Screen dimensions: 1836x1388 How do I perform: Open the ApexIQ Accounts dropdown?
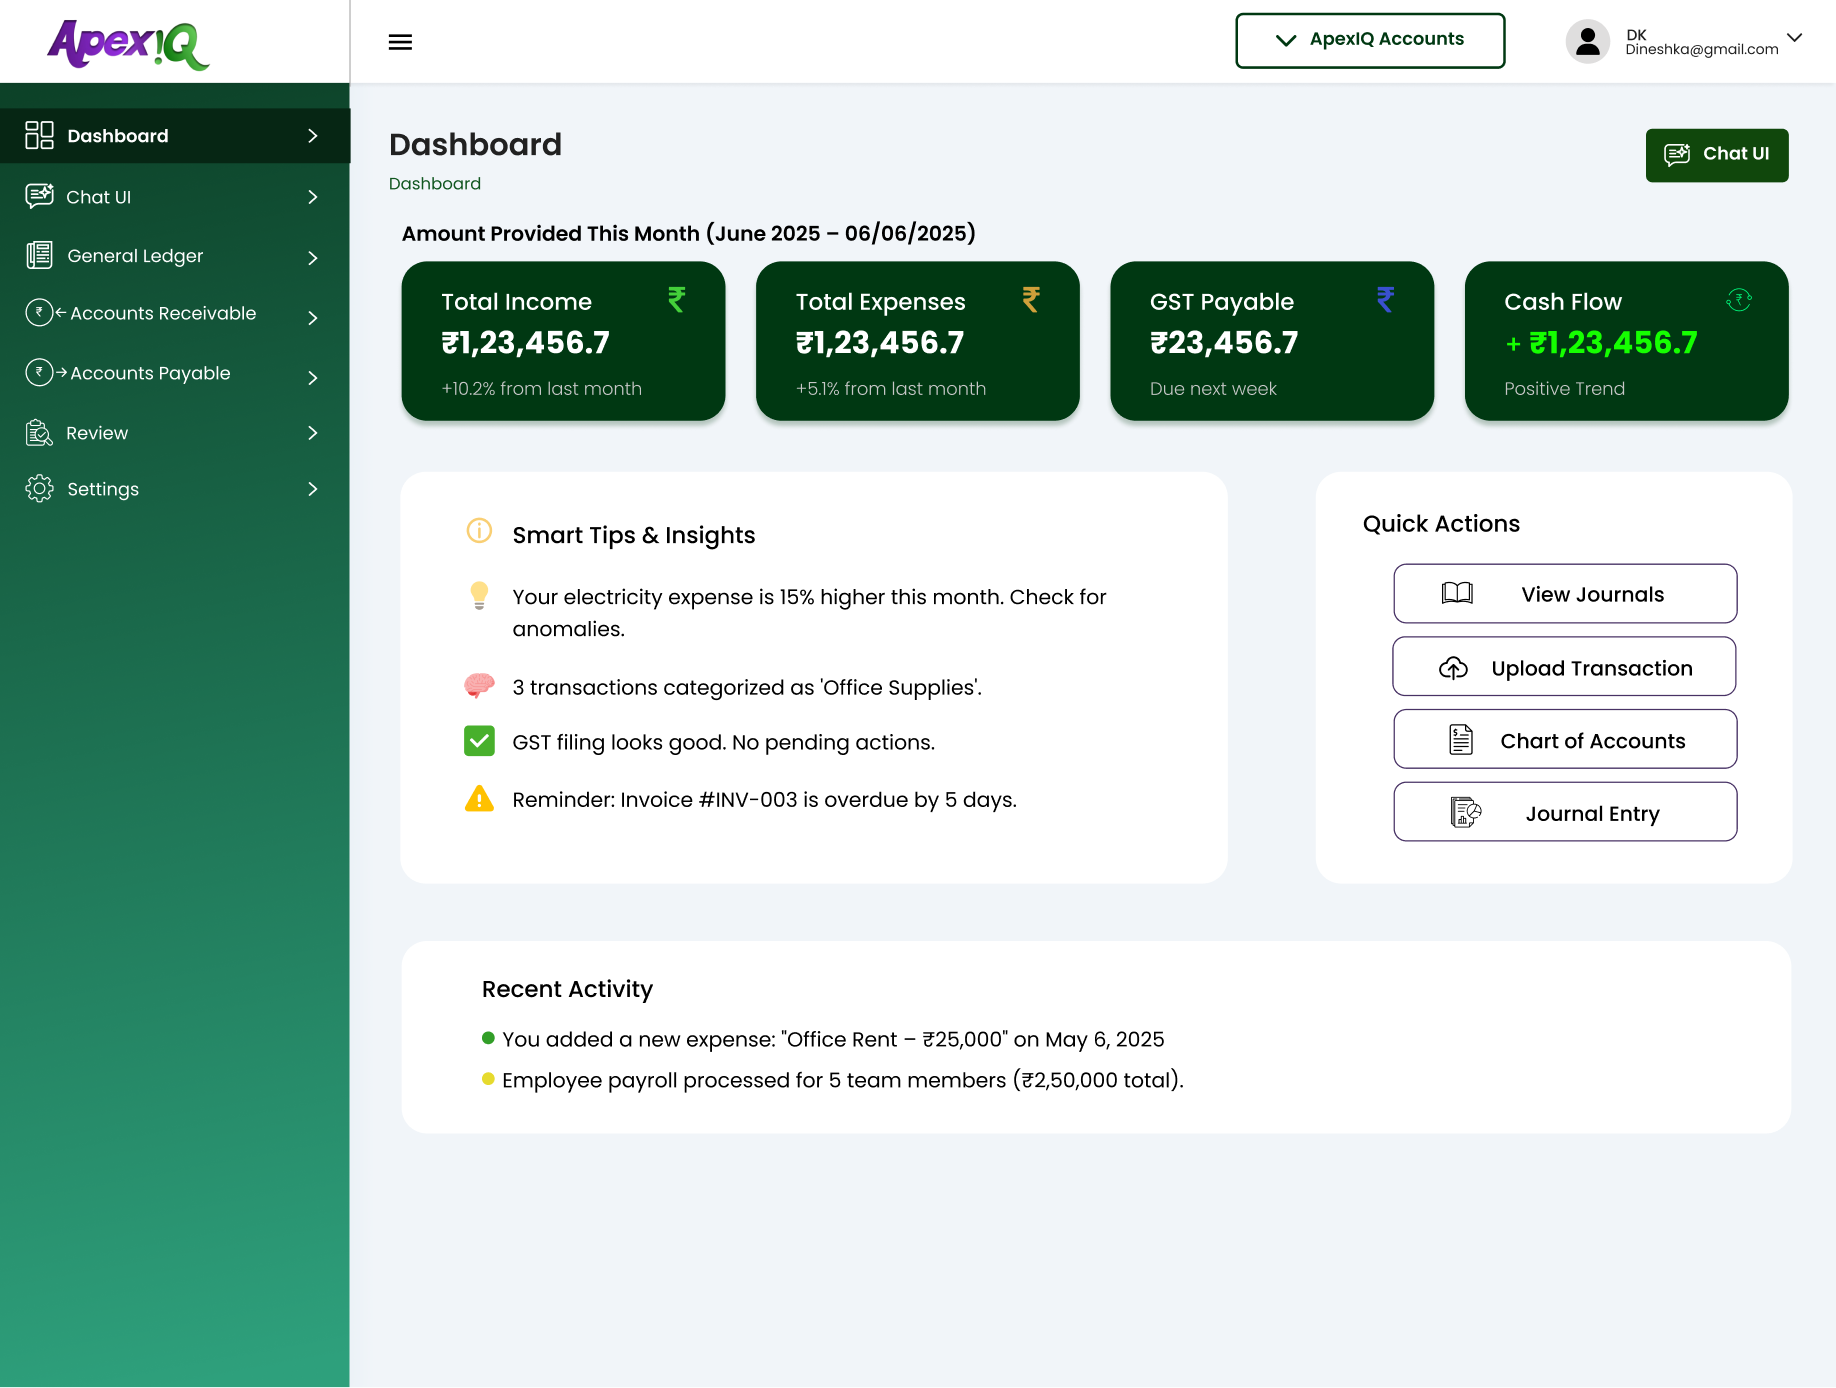(1369, 40)
